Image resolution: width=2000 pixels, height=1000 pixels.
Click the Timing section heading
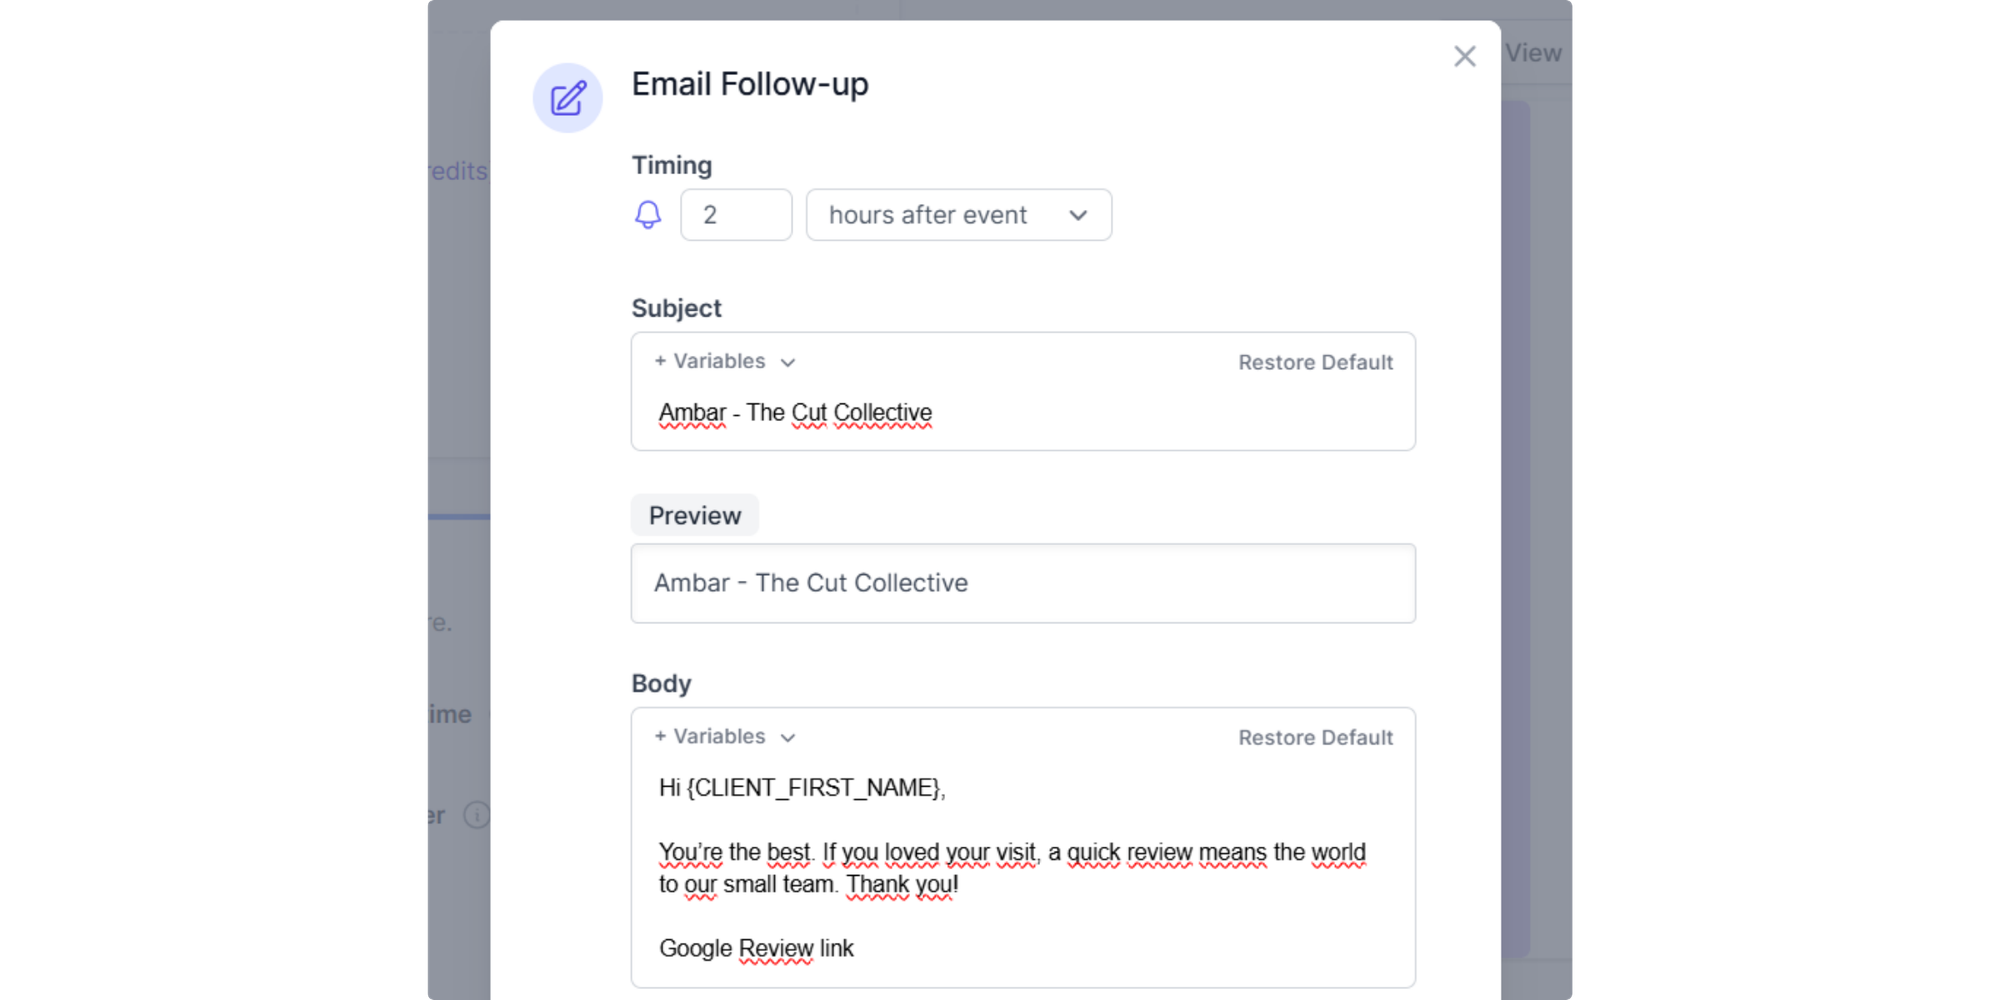click(x=671, y=164)
